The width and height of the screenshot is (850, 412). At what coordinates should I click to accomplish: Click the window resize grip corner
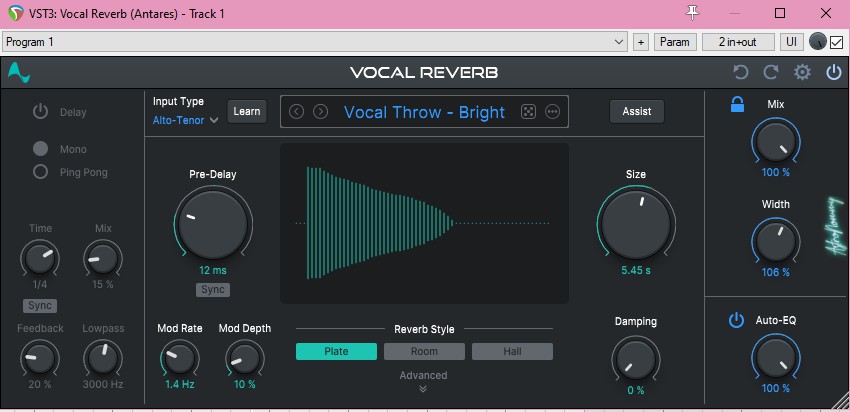840,401
